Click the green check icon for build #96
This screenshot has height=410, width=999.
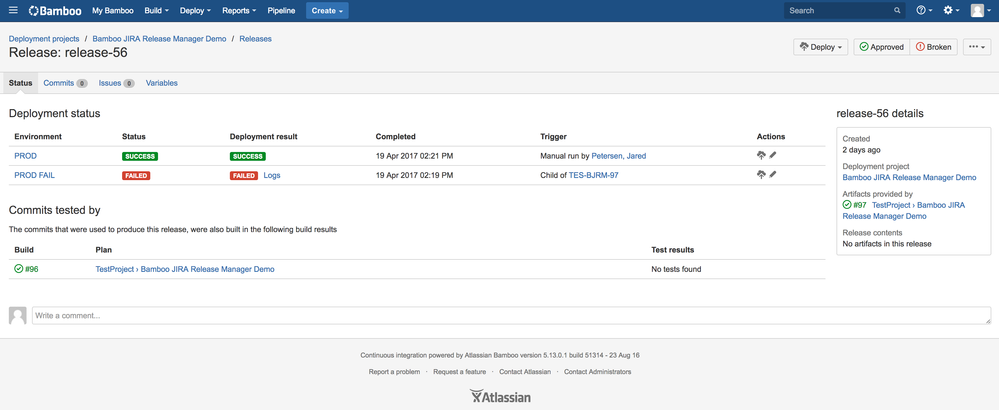[18, 269]
